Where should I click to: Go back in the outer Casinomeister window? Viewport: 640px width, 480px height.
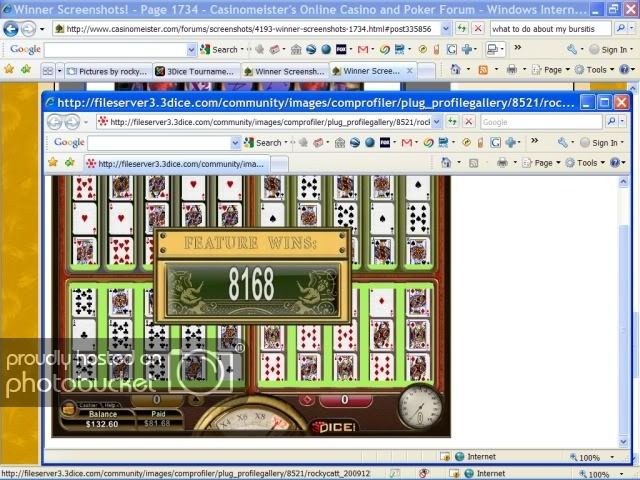(x=11, y=29)
